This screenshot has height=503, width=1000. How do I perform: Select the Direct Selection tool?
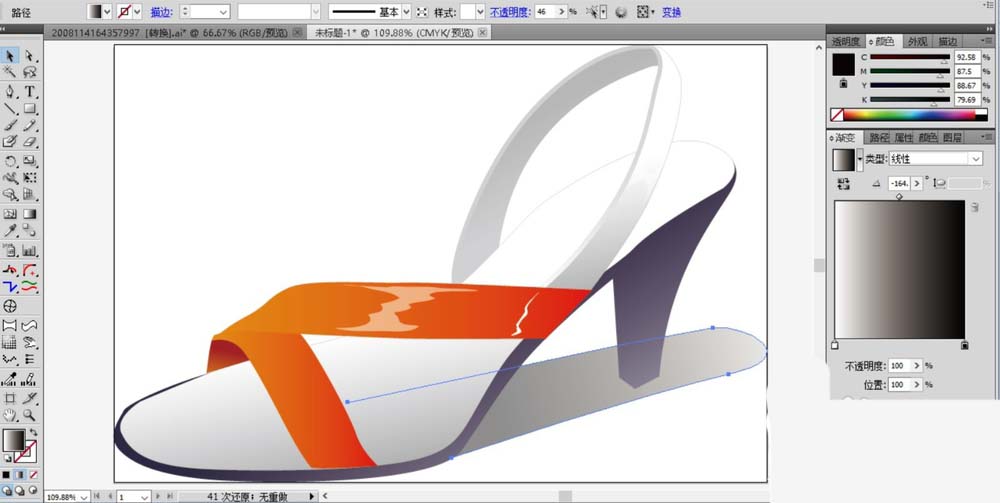29,56
